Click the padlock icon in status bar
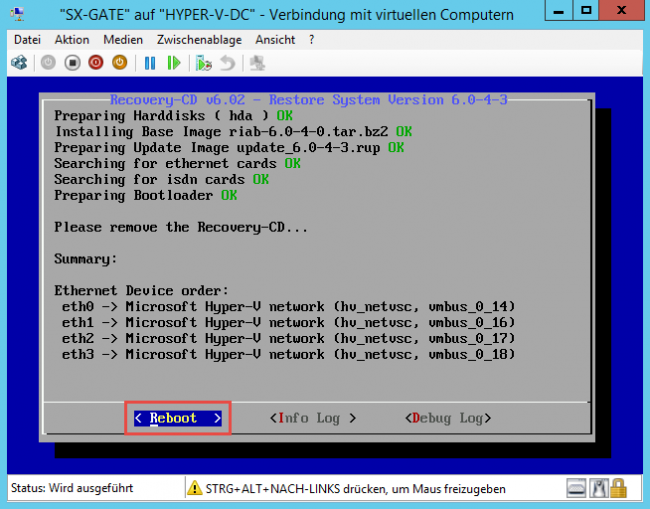Viewport: 650px width, 509px height. (x=619, y=488)
